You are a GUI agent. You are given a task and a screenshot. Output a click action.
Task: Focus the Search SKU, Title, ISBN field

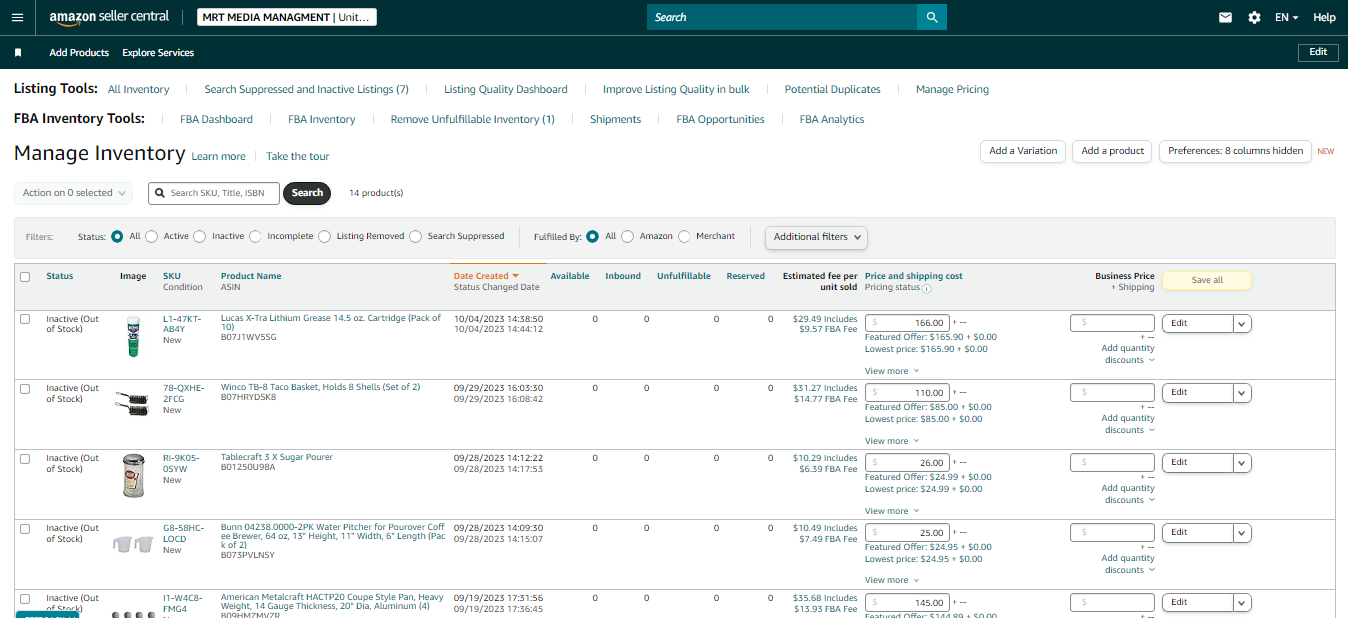pyautogui.click(x=214, y=193)
